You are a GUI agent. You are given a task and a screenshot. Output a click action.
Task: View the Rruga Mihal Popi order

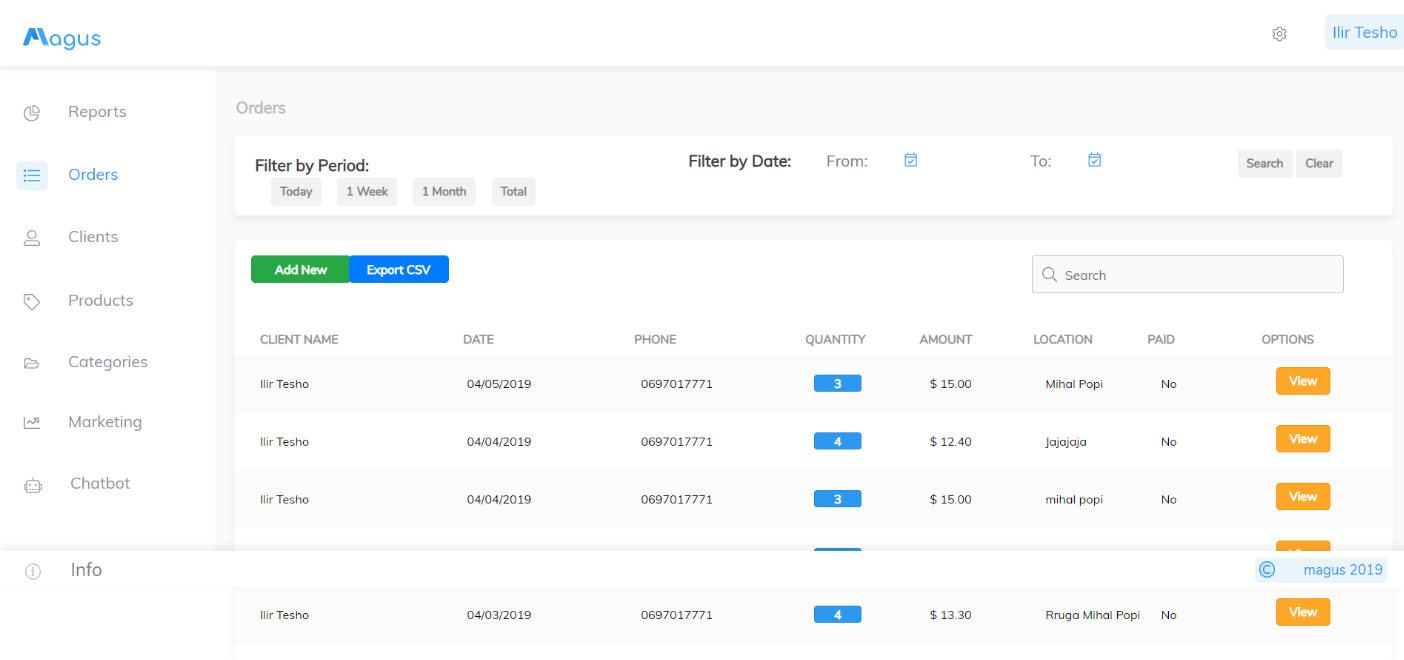(x=1303, y=612)
